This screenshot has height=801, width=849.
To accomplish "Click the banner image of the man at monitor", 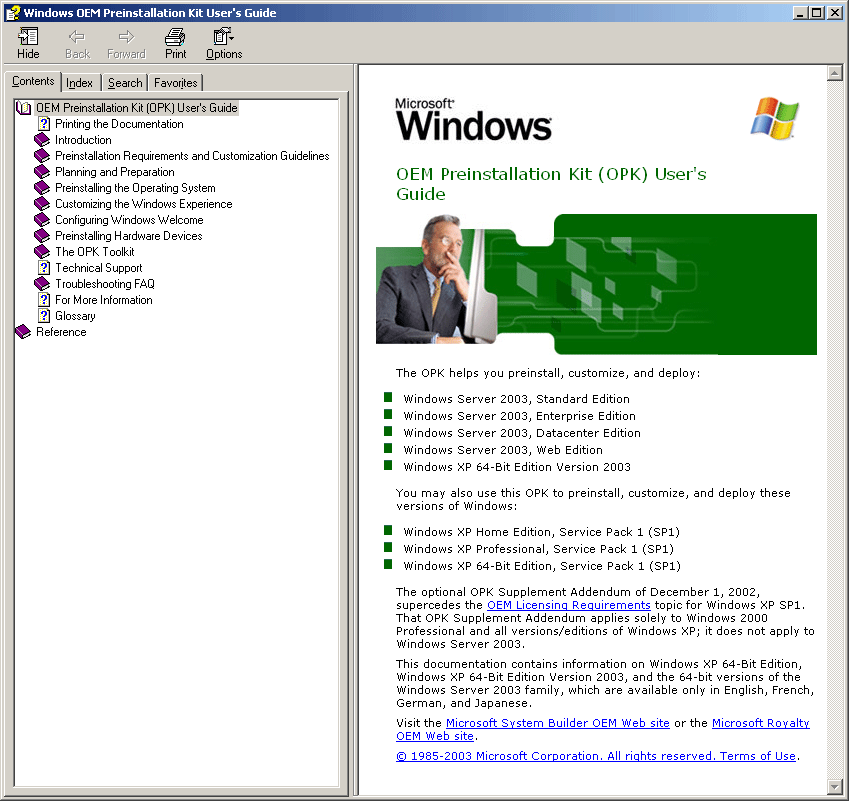I will pyautogui.click(x=596, y=284).
